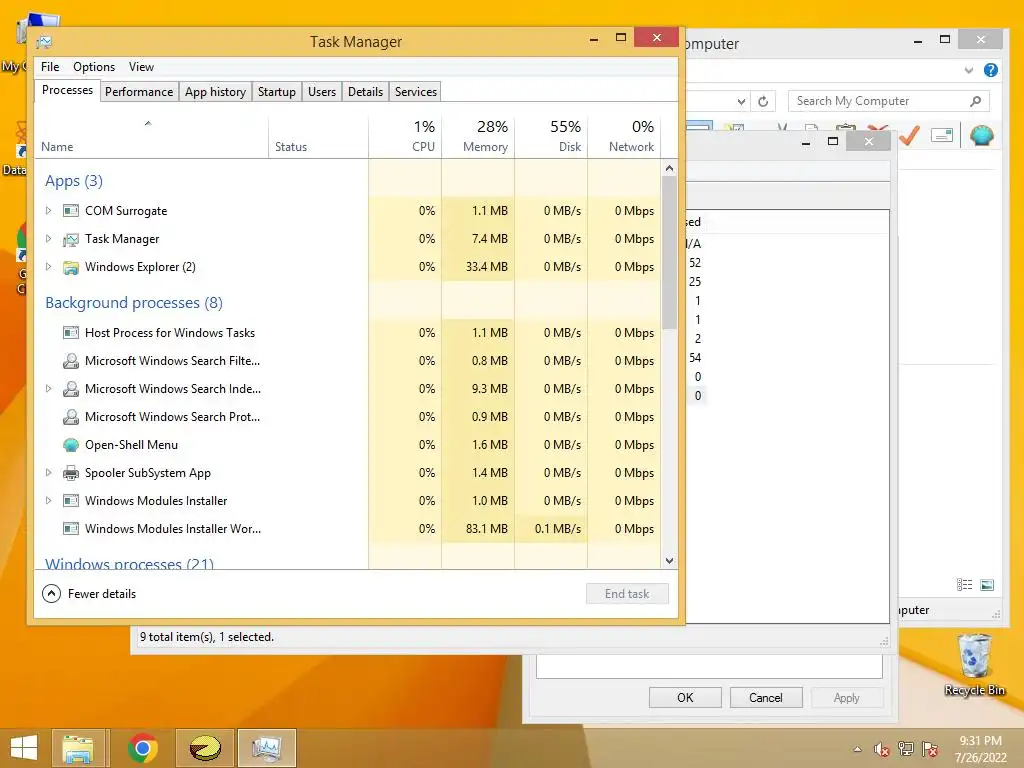Open the address bar history dropdown arrow
Screen dimensions: 1024x768
tap(741, 101)
